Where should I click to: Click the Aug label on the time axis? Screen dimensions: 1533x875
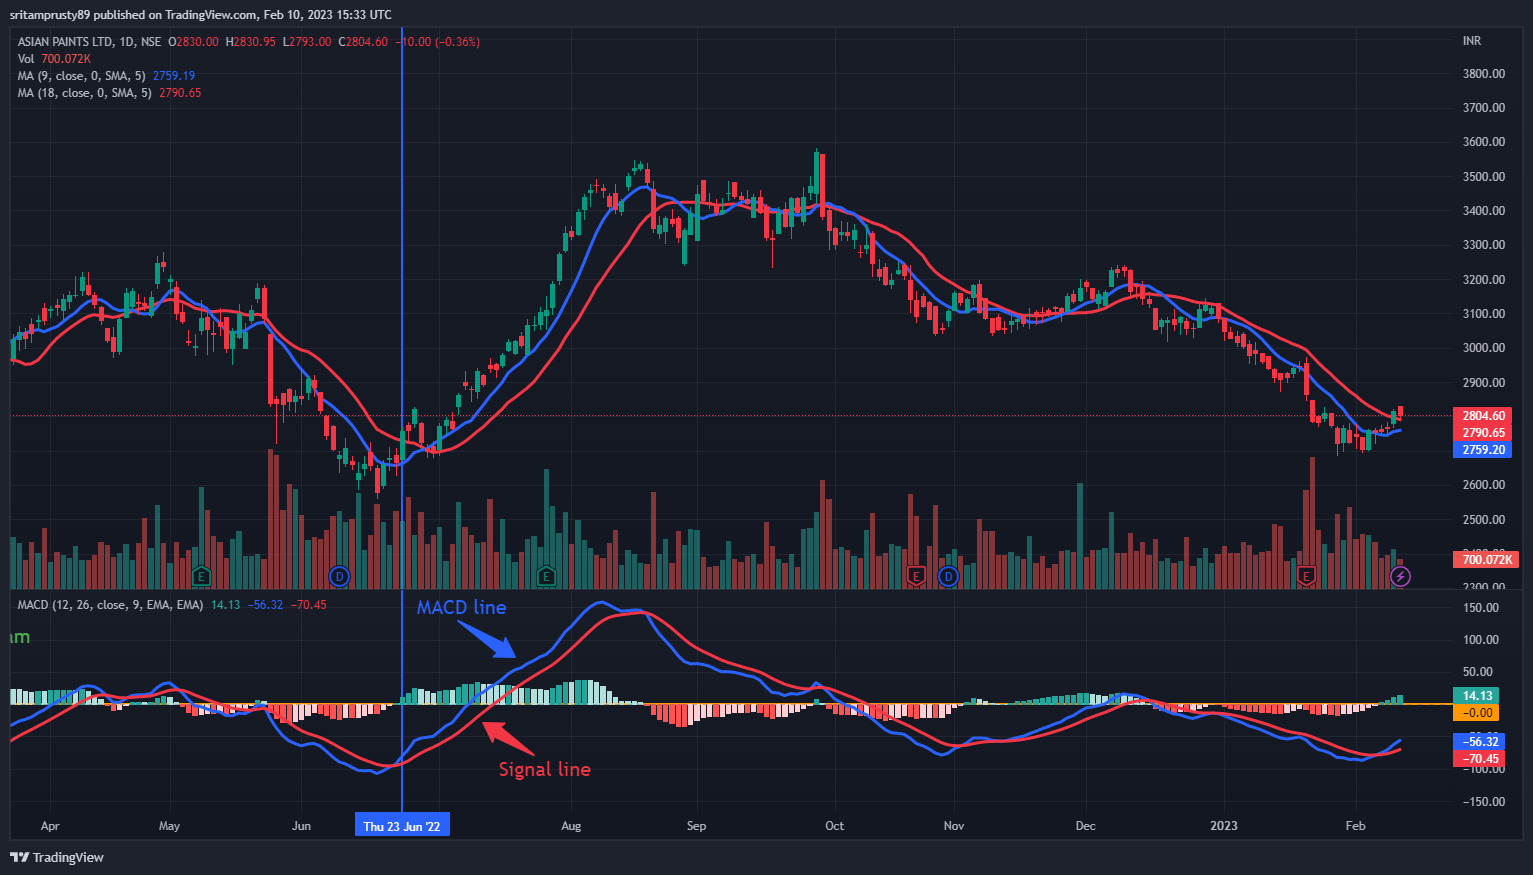tap(571, 826)
